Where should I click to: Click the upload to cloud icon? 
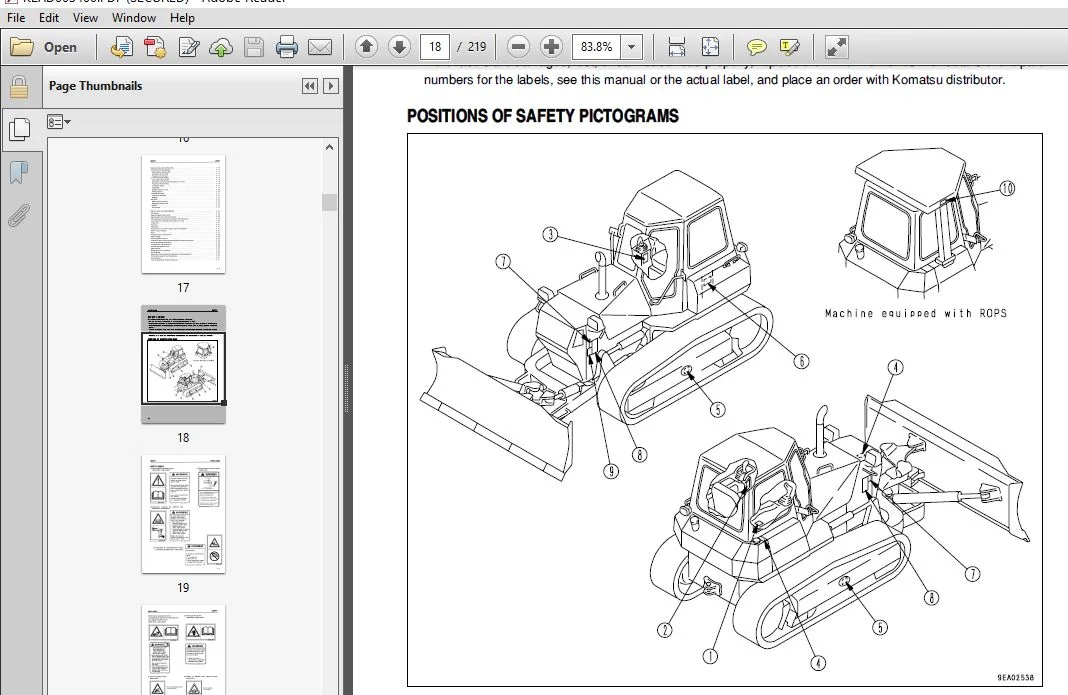221,47
